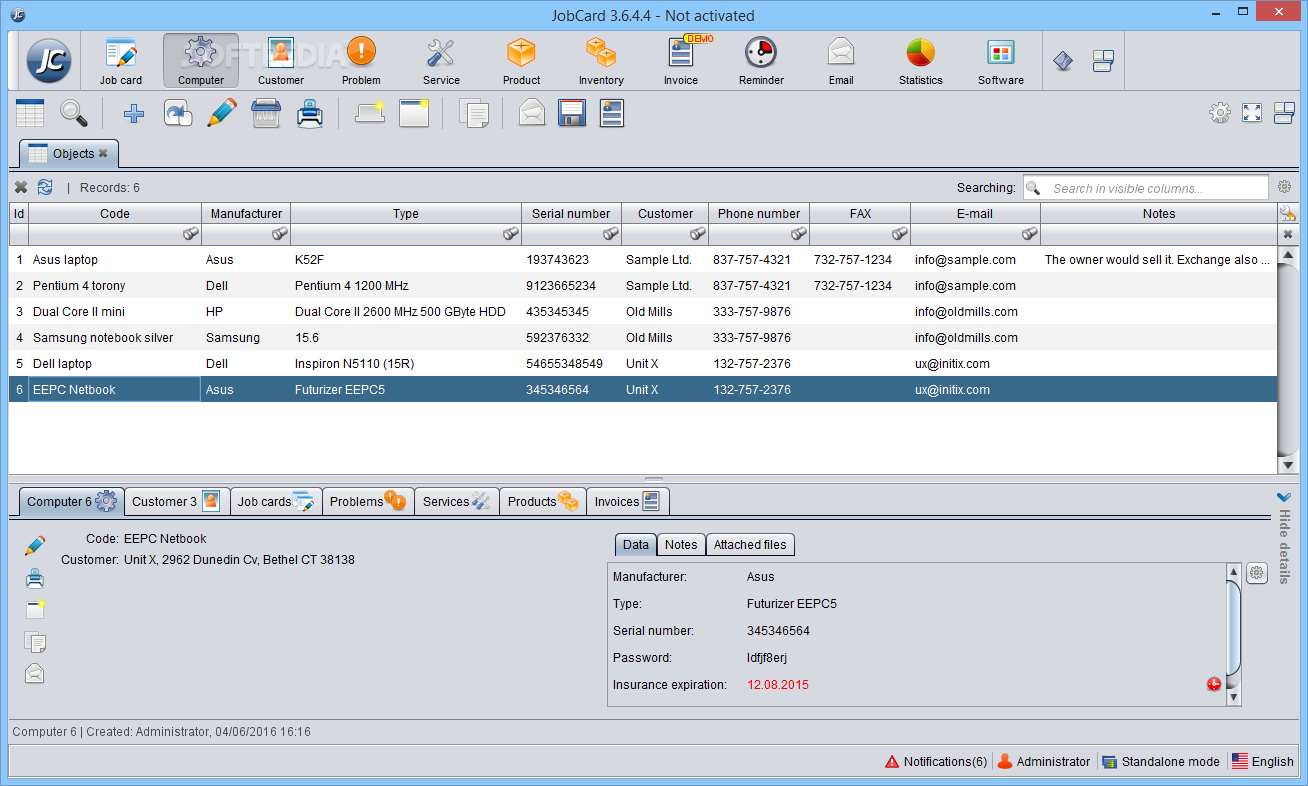Open the Problem module
The image size is (1308, 786).
click(x=361, y=61)
